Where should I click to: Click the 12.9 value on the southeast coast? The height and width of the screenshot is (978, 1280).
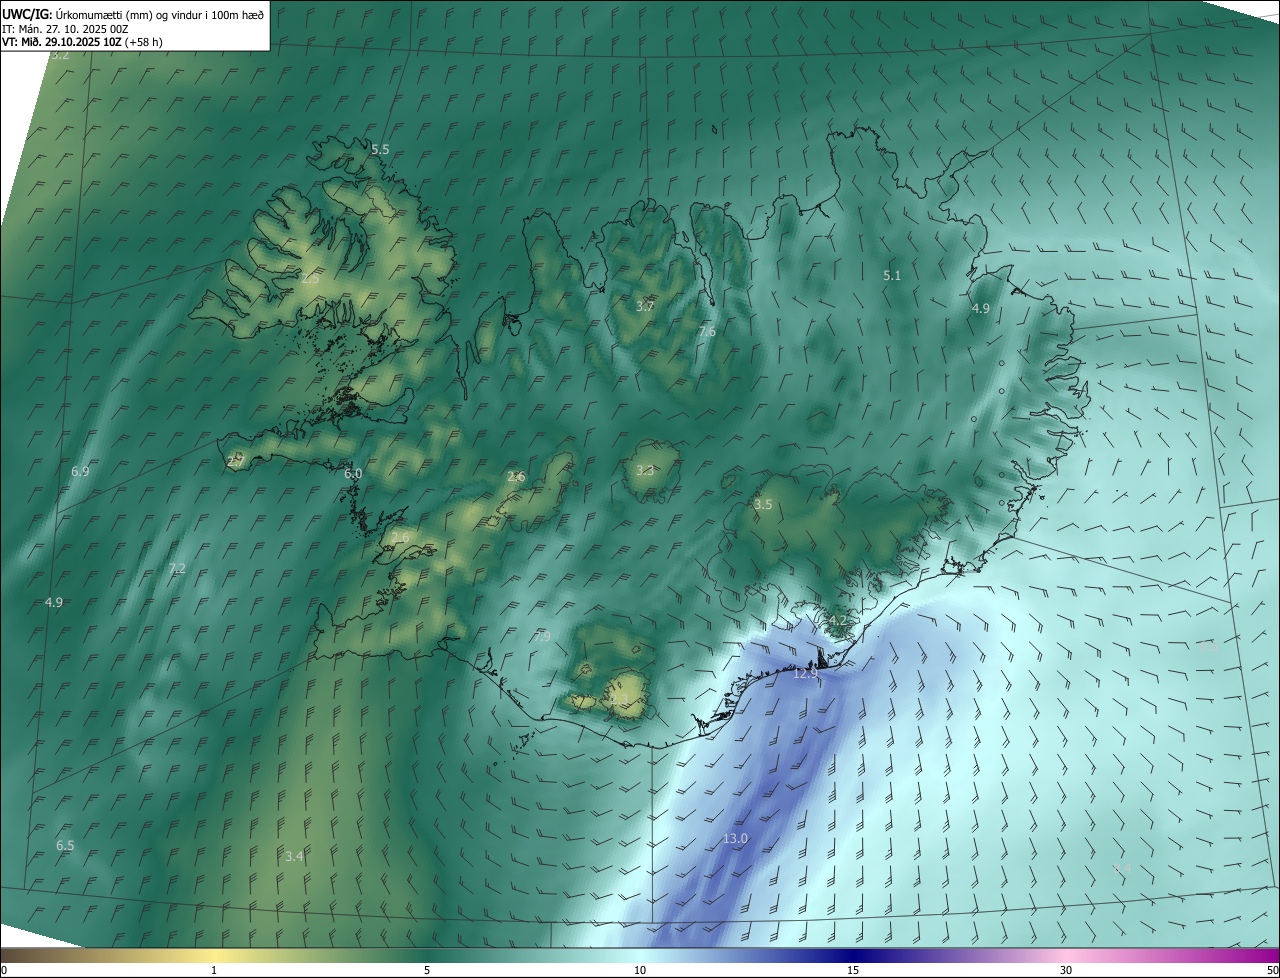tap(805, 674)
